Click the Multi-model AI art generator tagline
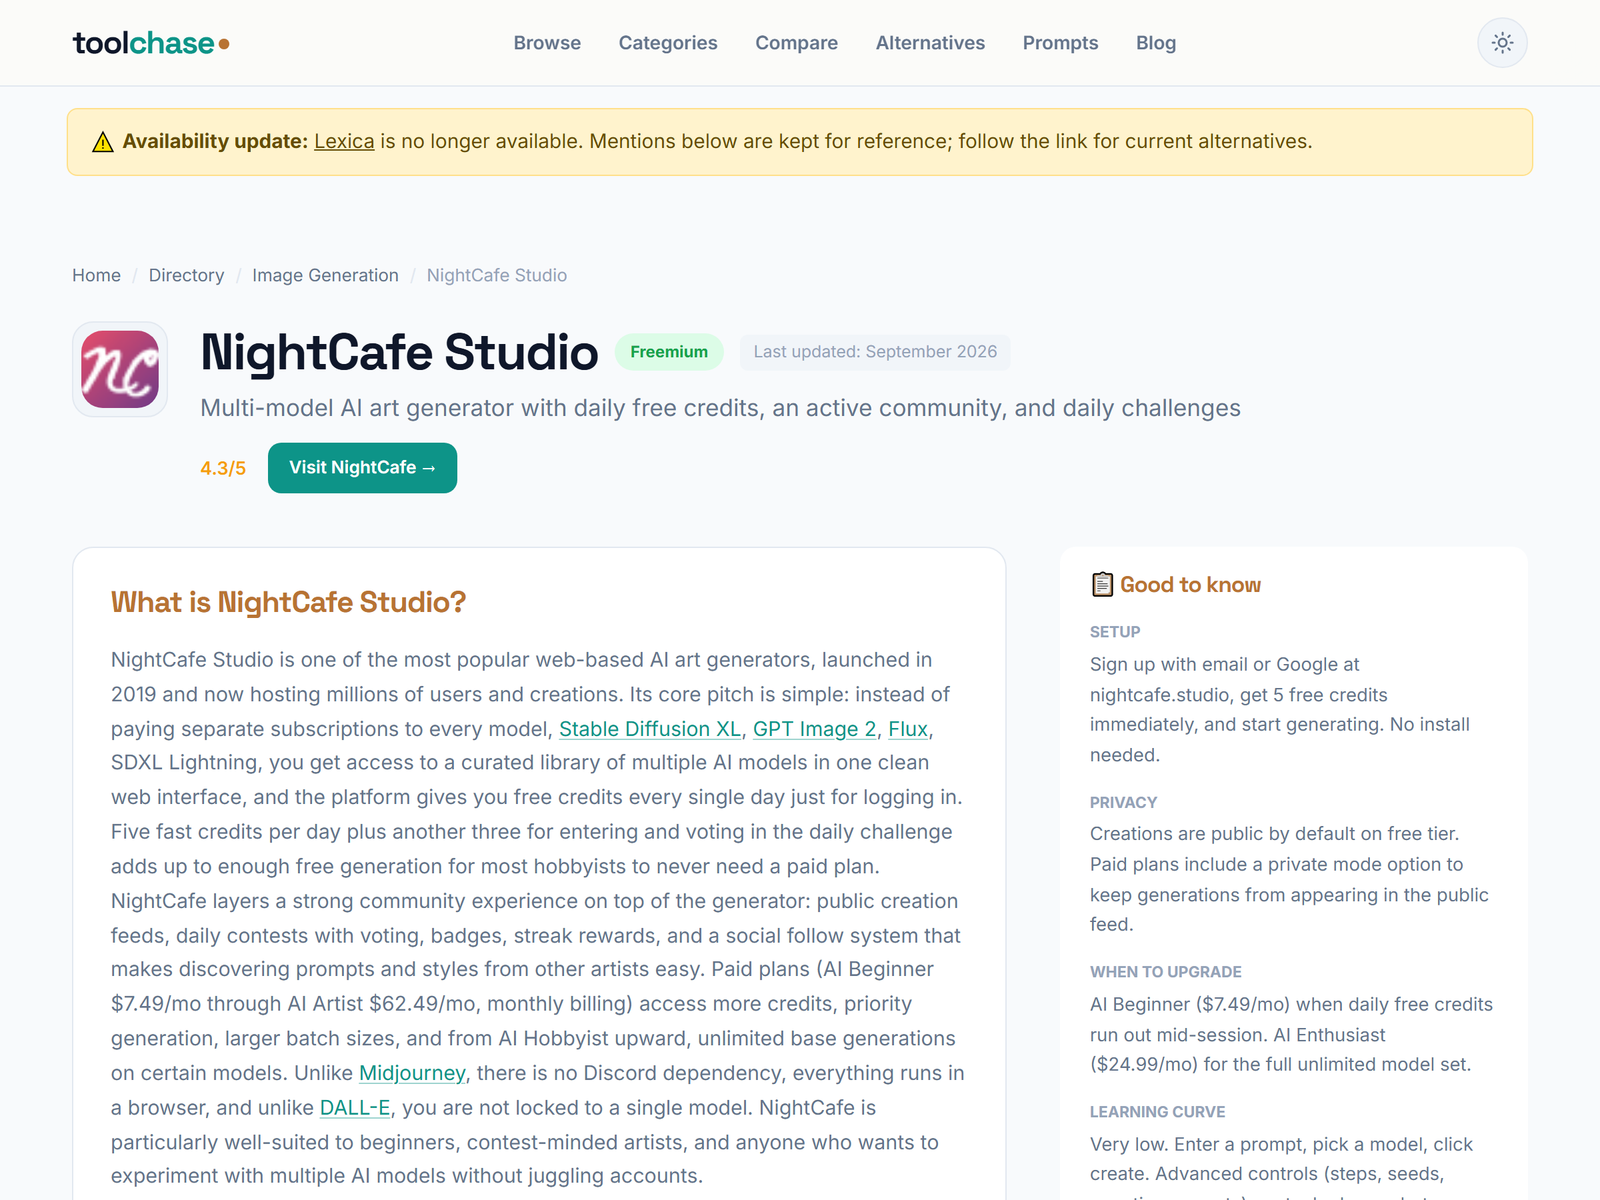The image size is (1600, 1200). point(720,408)
